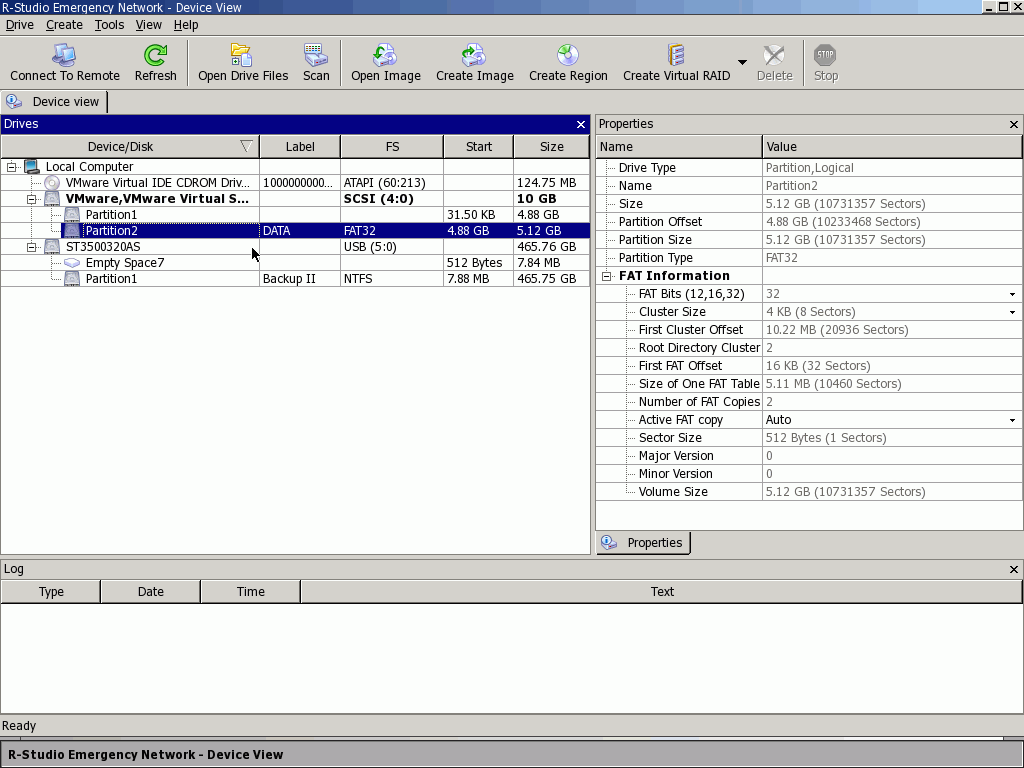Click the ST3500320AS hard drive icon

click(x=52, y=247)
